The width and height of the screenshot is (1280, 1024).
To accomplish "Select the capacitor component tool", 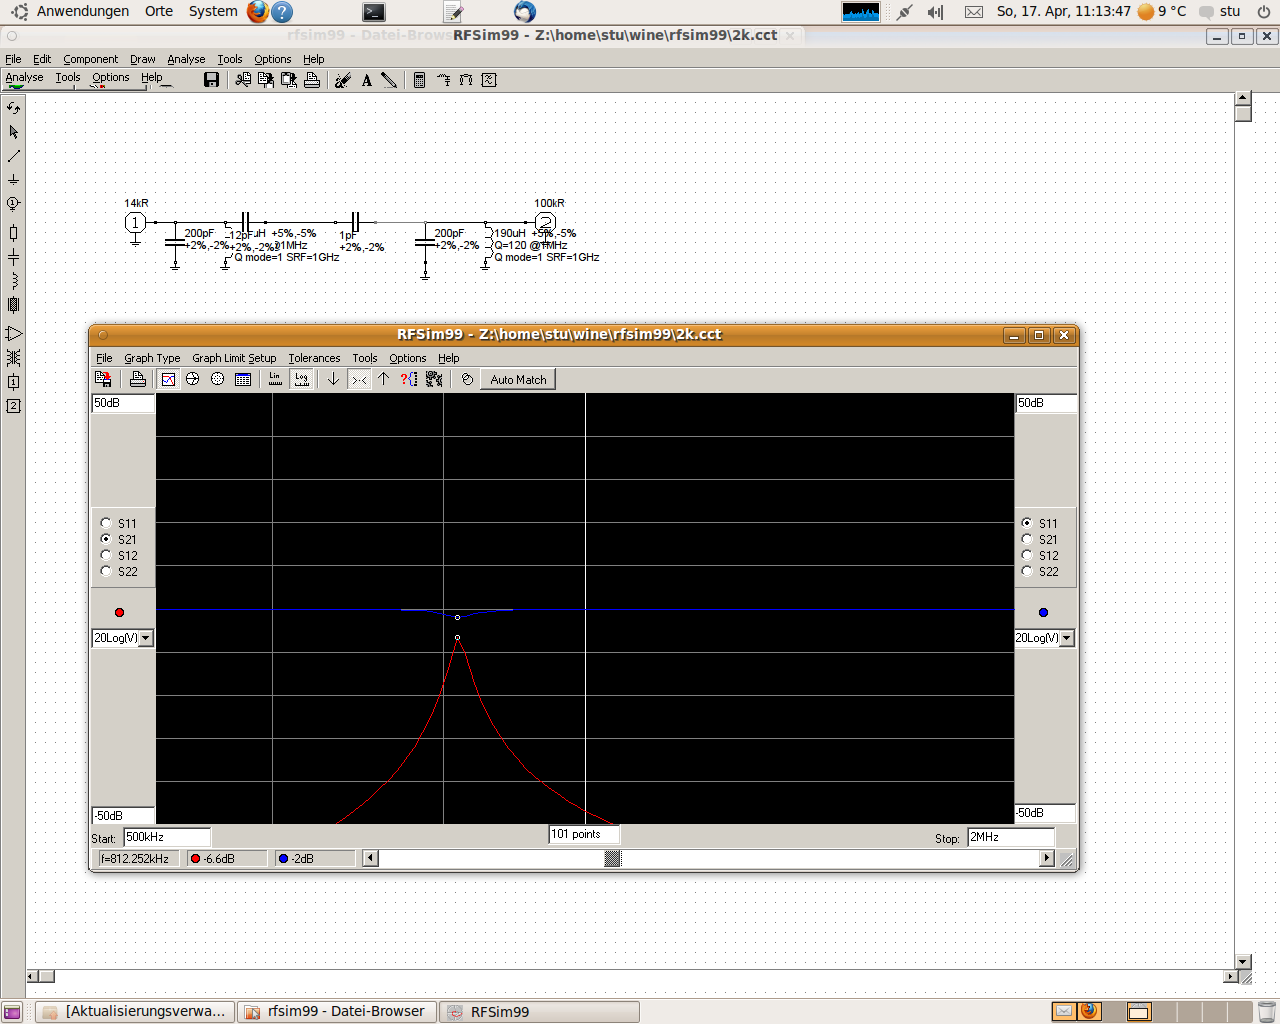I will 13,257.
